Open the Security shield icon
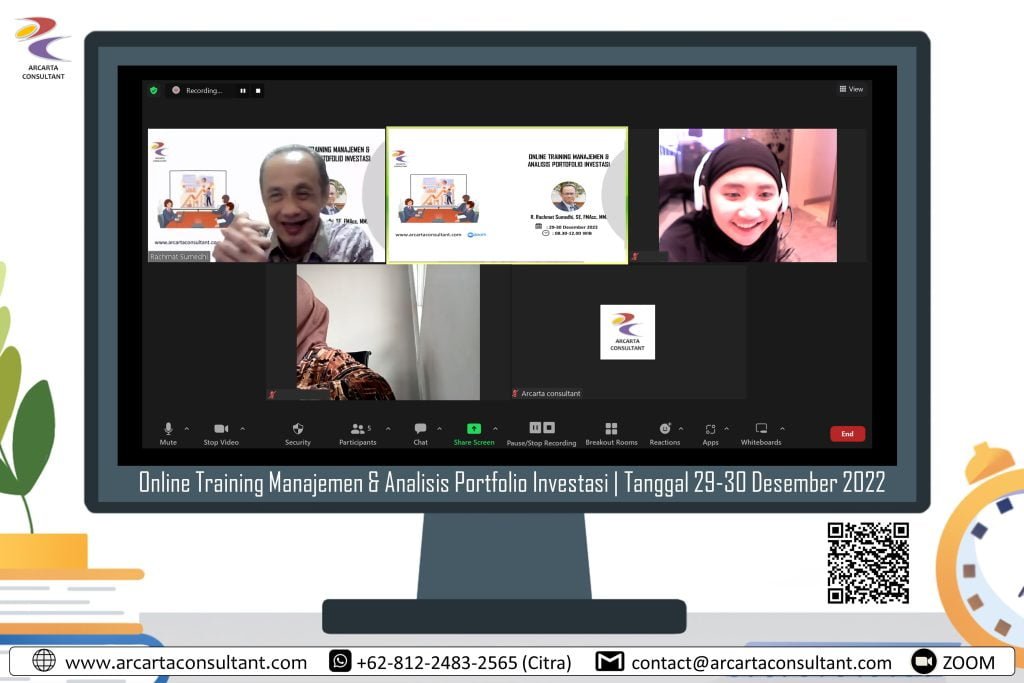This screenshot has height=683, width=1024. coord(297,429)
